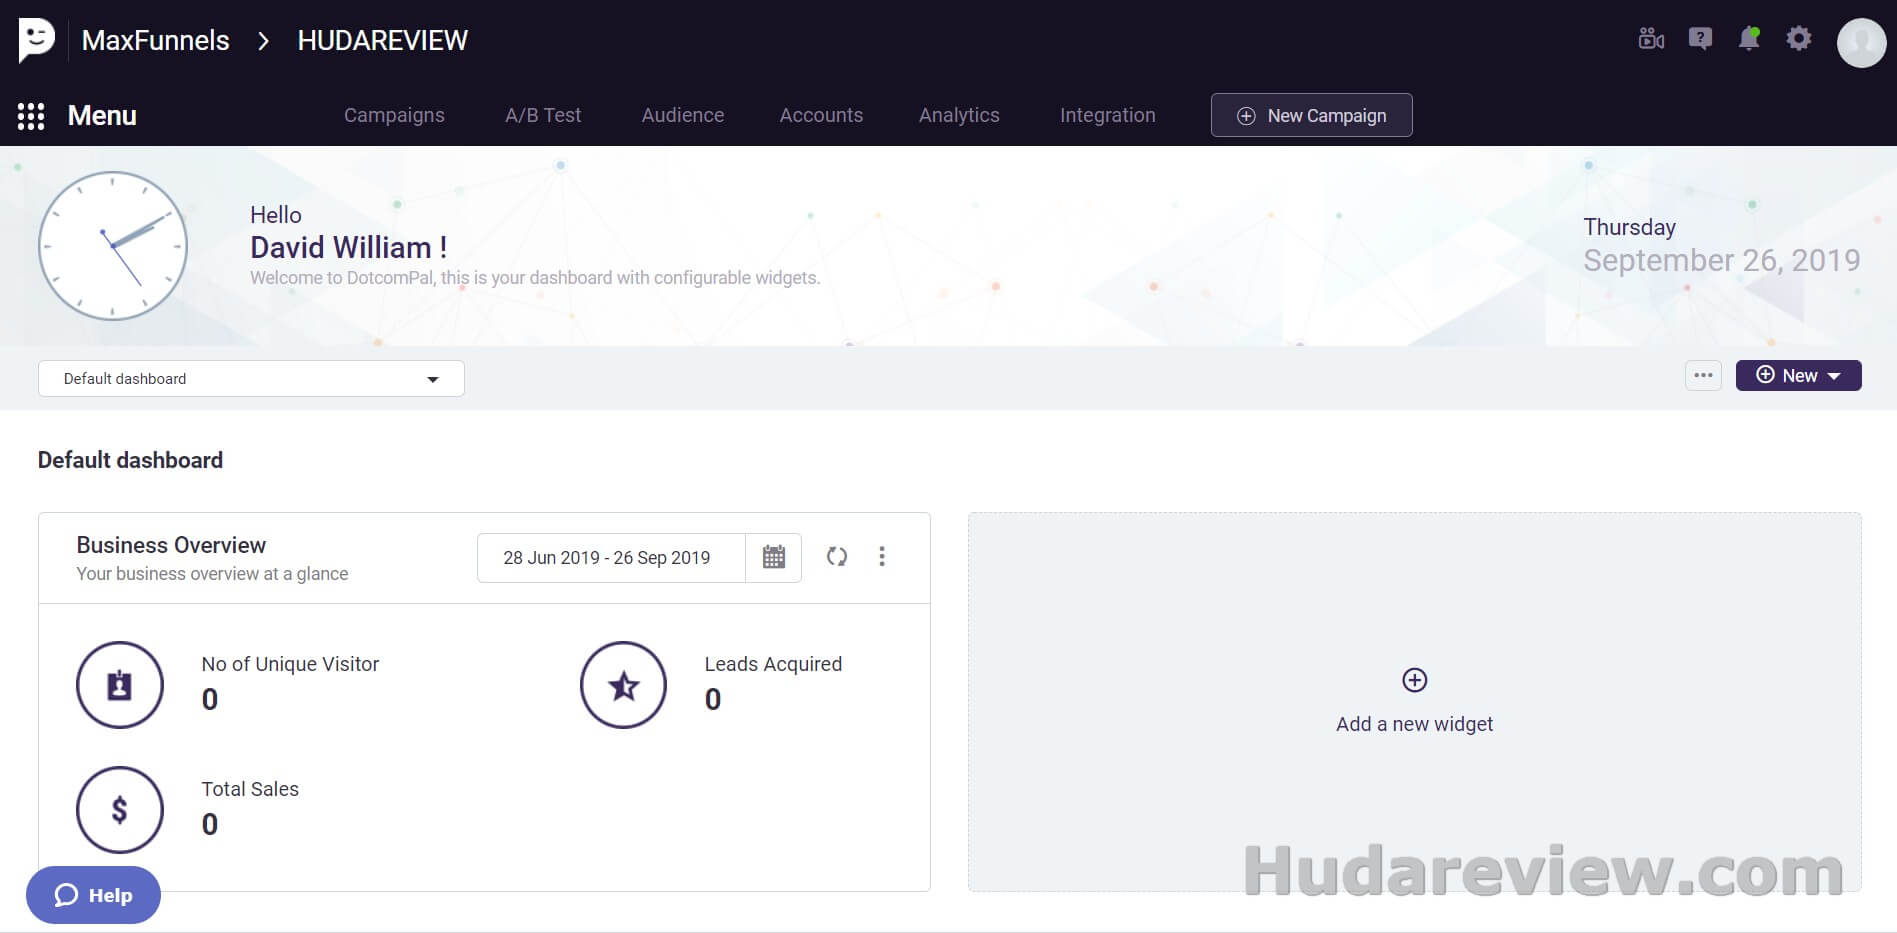The height and width of the screenshot is (933, 1897).
Task: Open Business Overview three-dot options
Action: click(881, 556)
